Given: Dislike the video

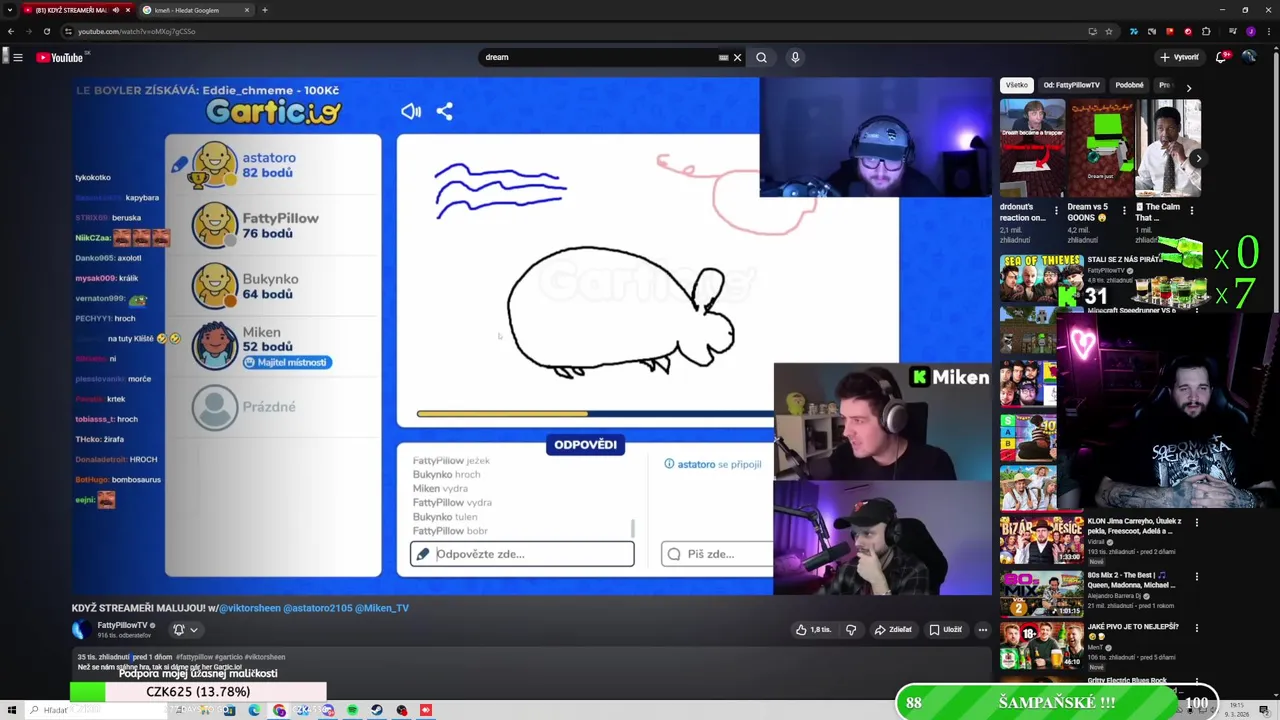Looking at the screenshot, I should pos(851,630).
